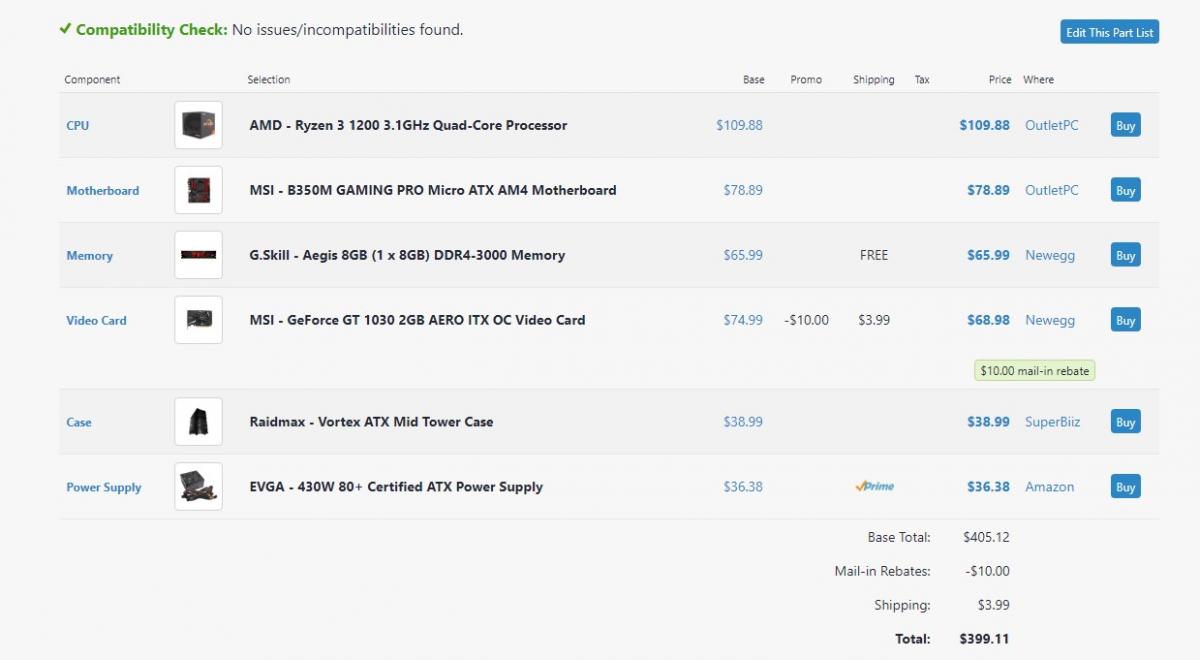
Task: Click the $109.88 CPU base price
Action: [x=739, y=125]
